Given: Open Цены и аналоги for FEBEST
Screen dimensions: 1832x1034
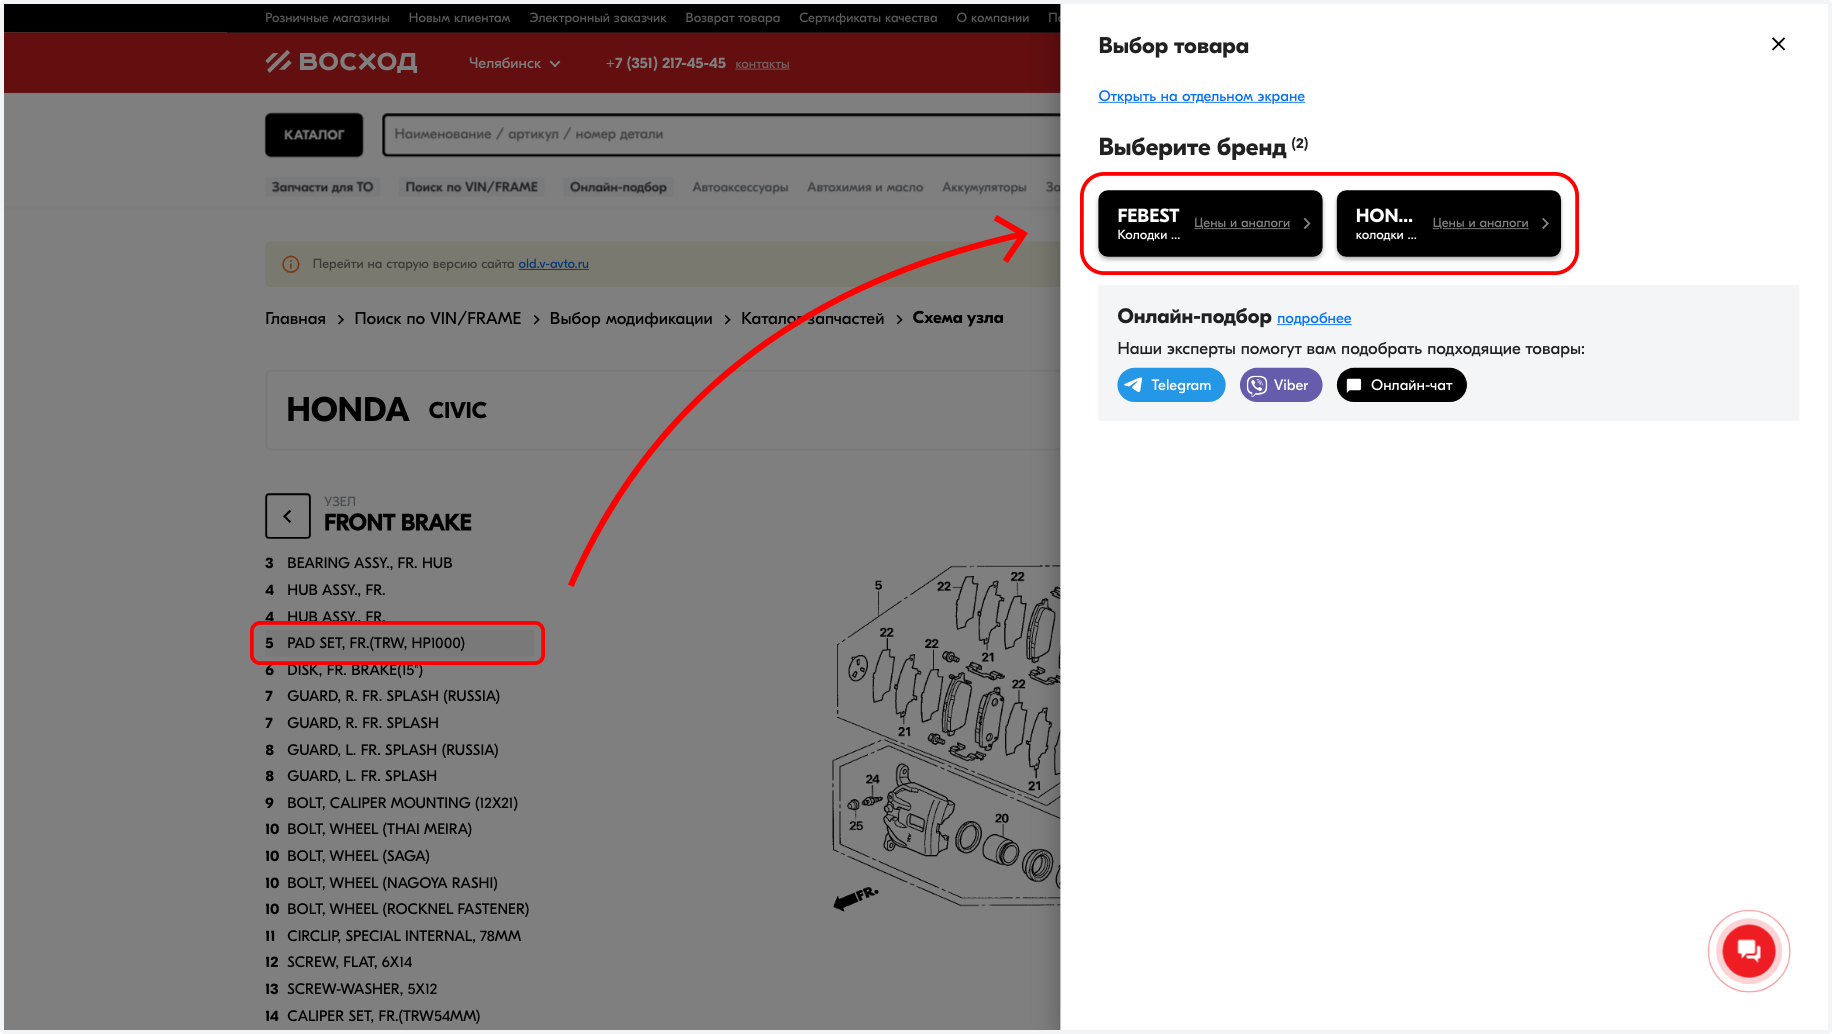Looking at the screenshot, I should click(1242, 223).
